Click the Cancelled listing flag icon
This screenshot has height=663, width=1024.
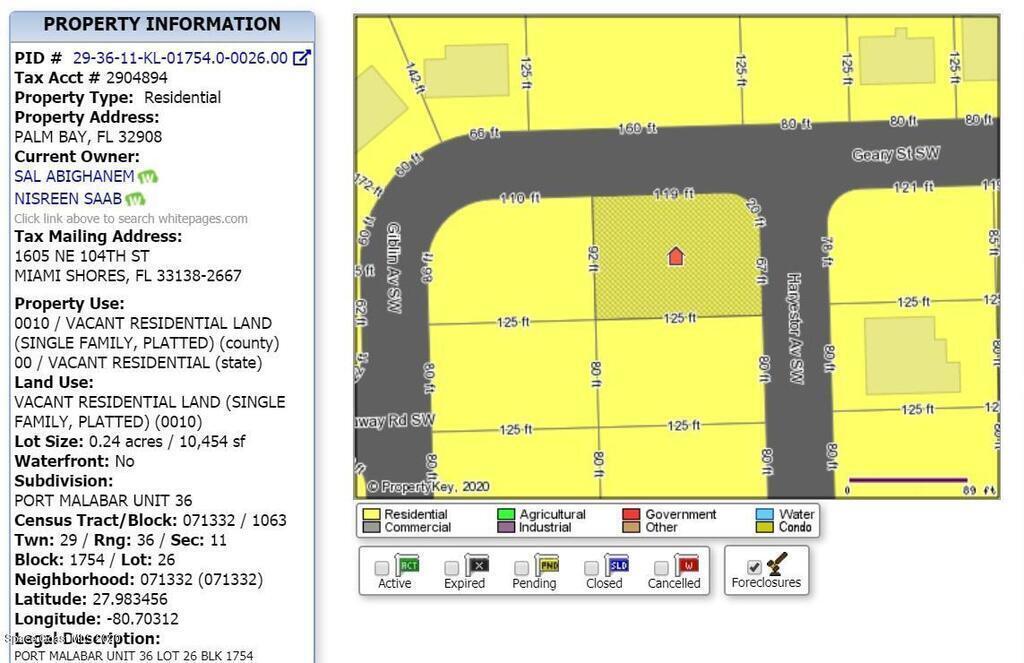coord(686,565)
